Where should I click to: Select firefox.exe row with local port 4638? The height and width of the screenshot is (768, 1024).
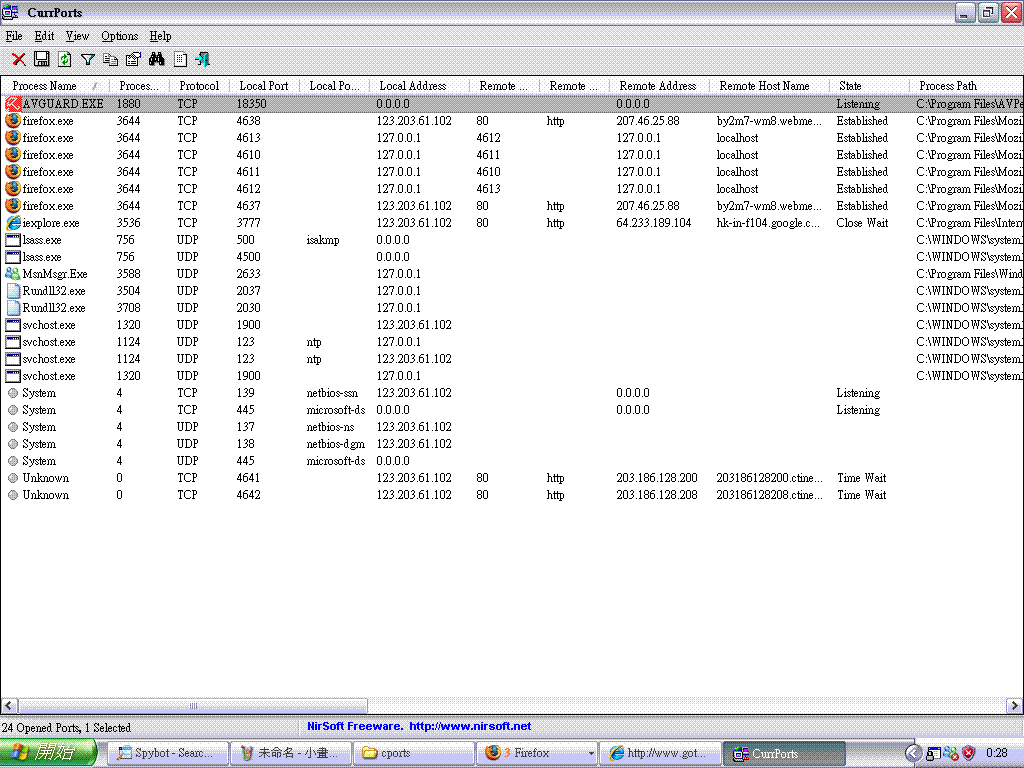[512, 121]
